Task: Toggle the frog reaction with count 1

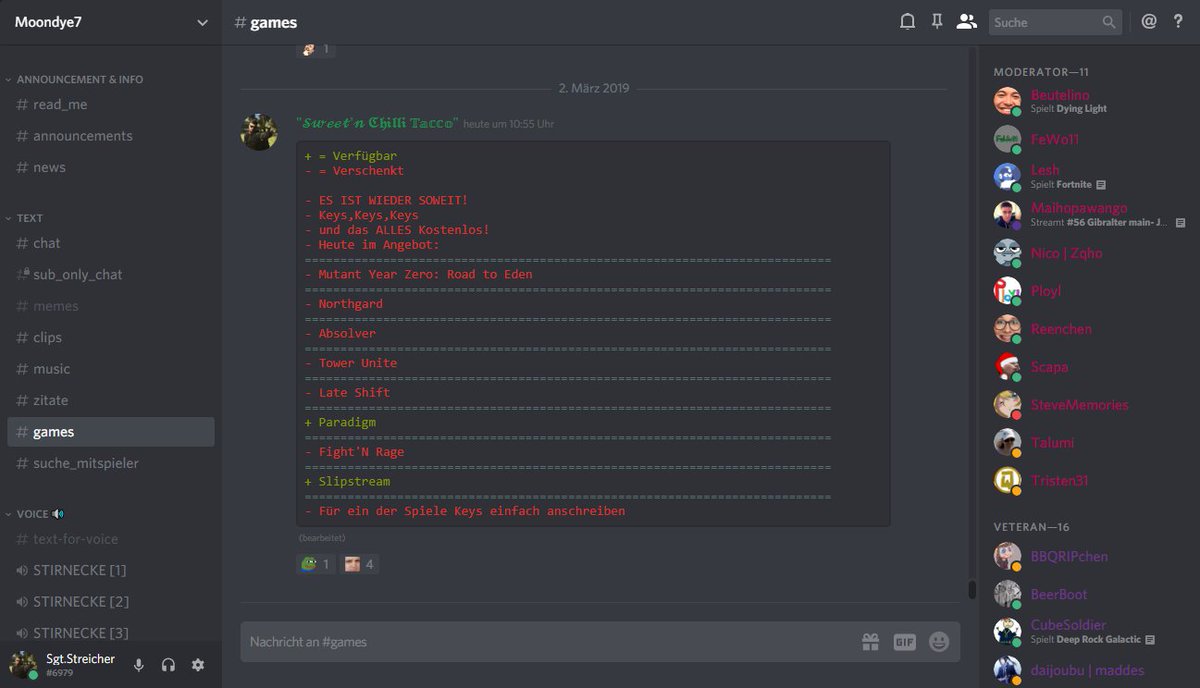Action: [316, 564]
